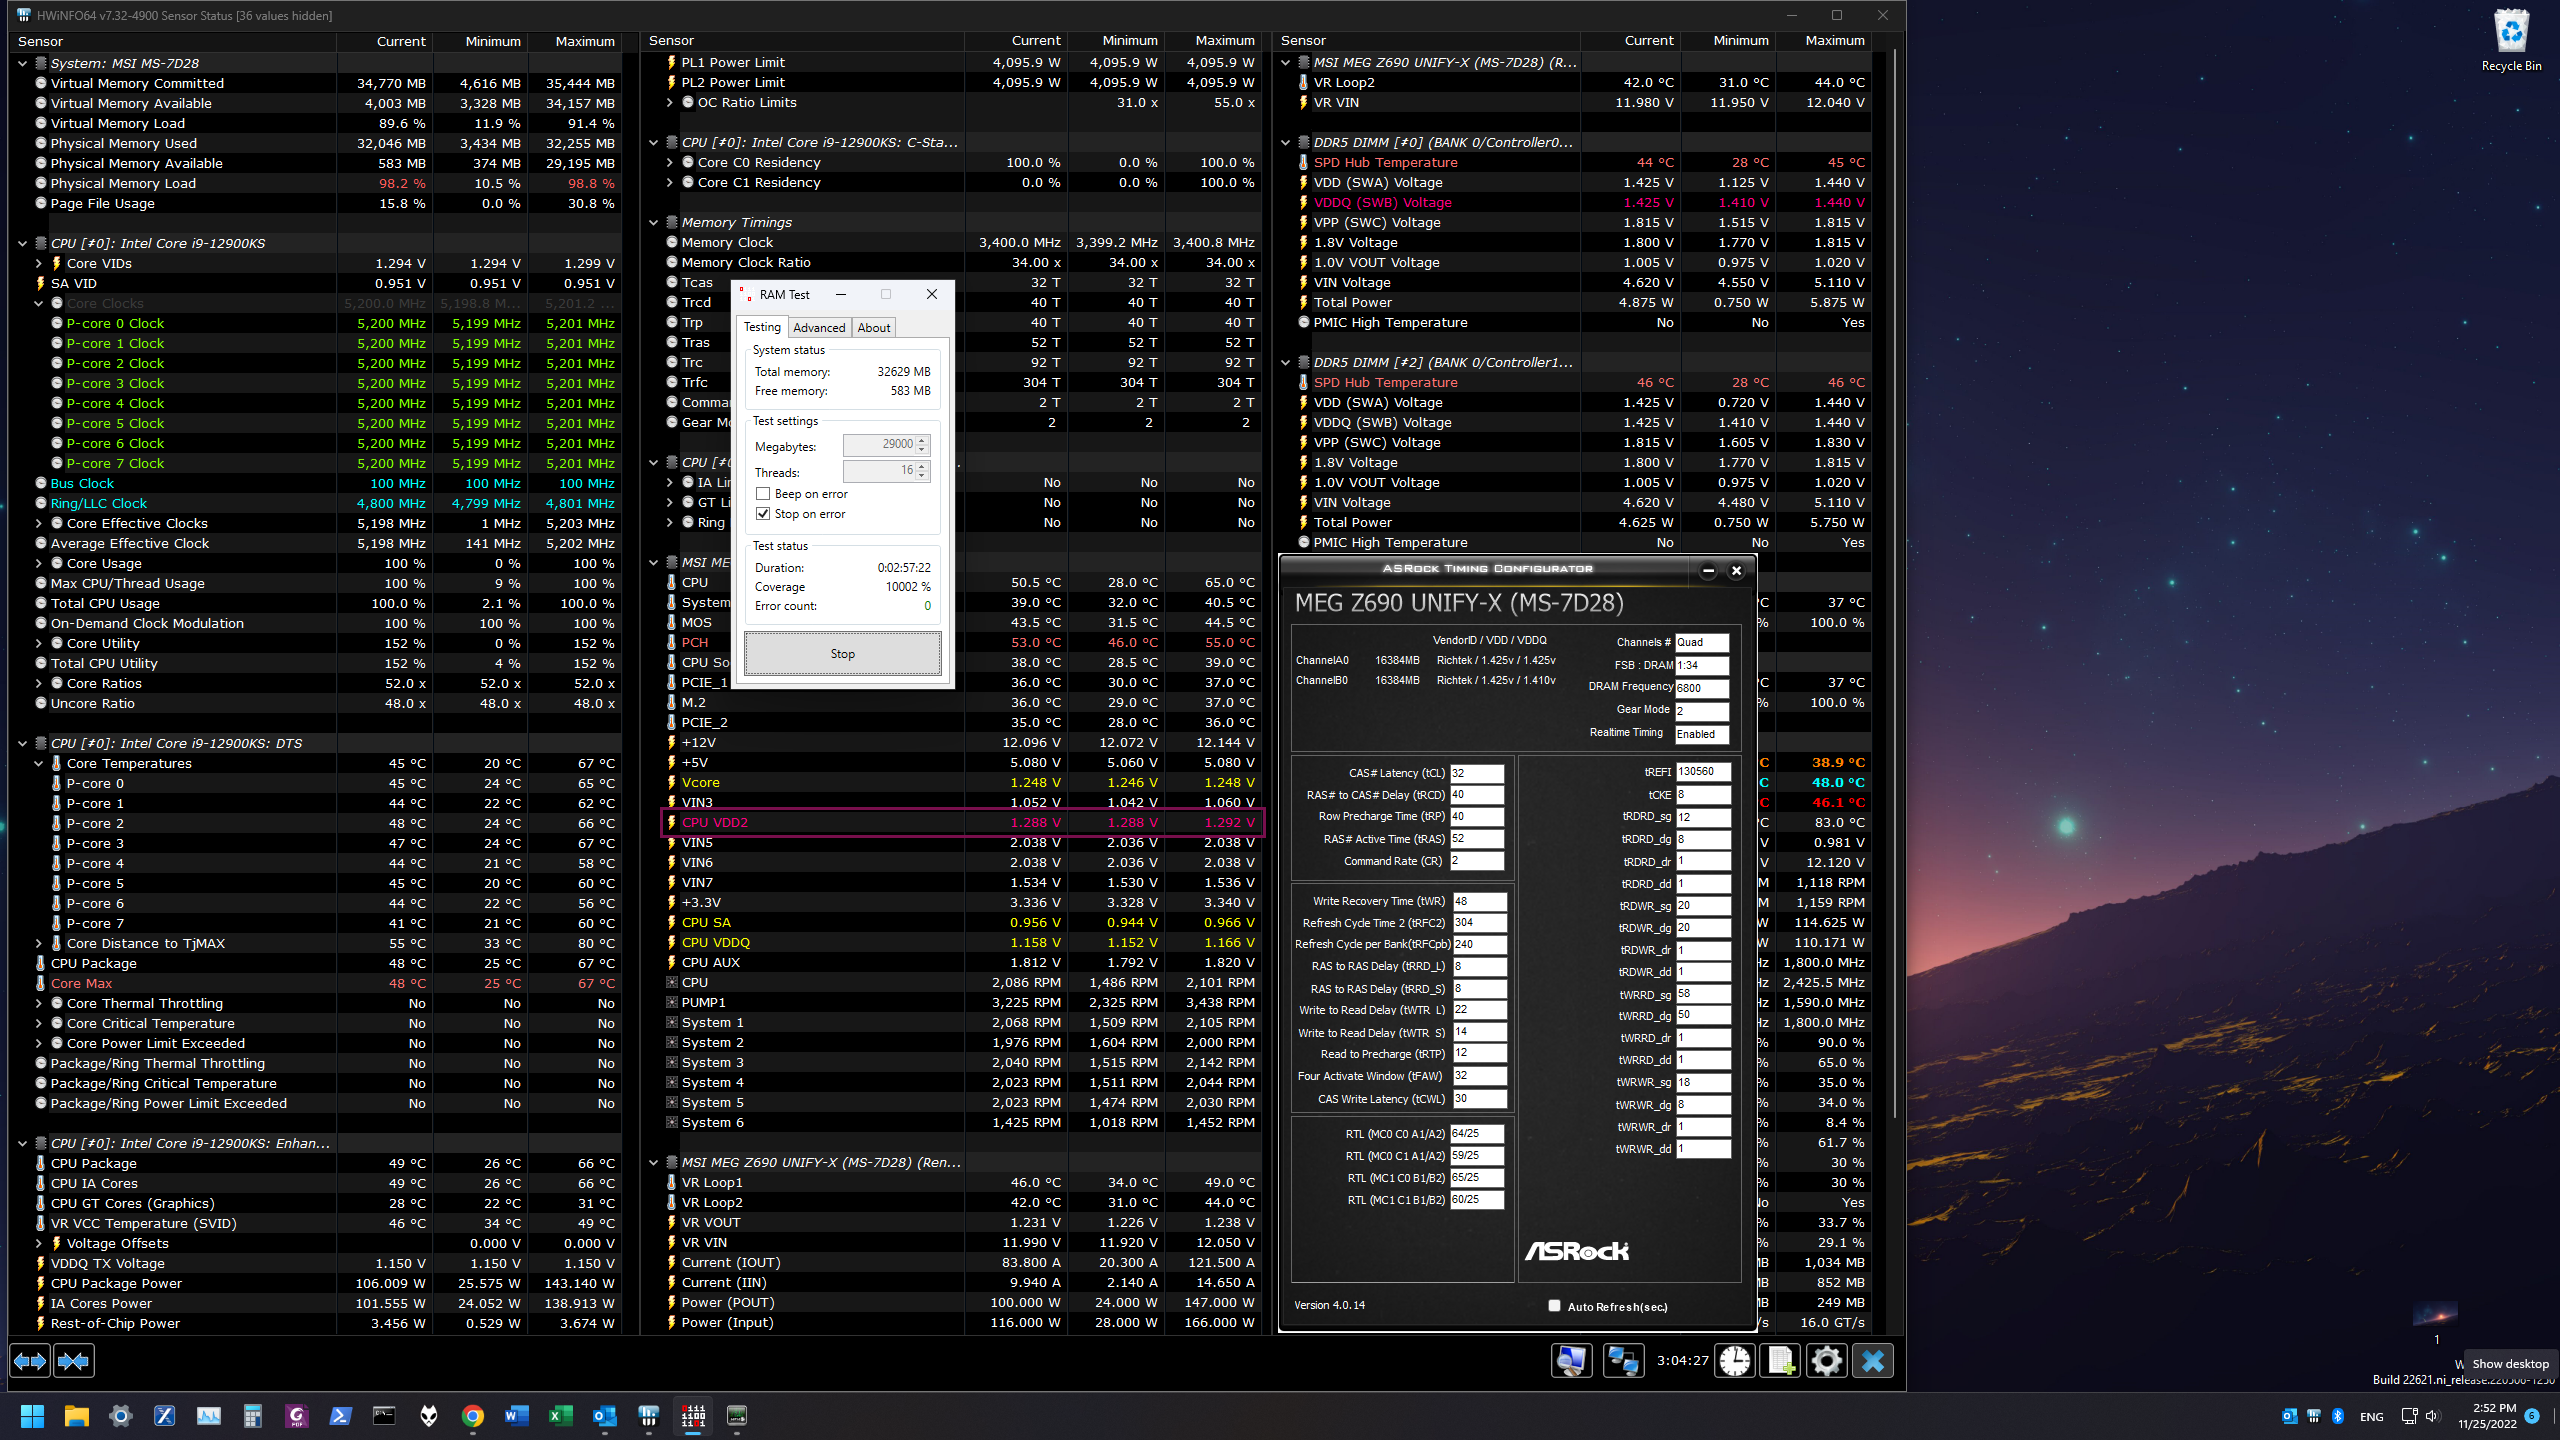The width and height of the screenshot is (2560, 1440).
Task: Click the expand columns left-right arrows icon
Action: (30, 1361)
